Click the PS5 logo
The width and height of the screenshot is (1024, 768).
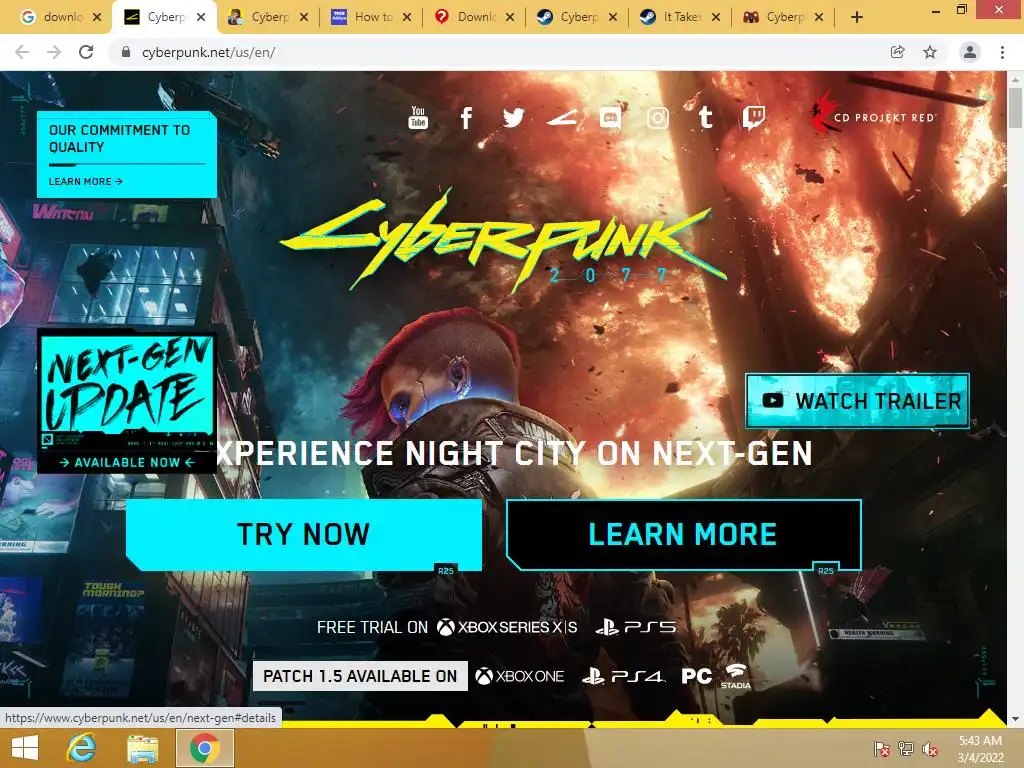(635, 628)
